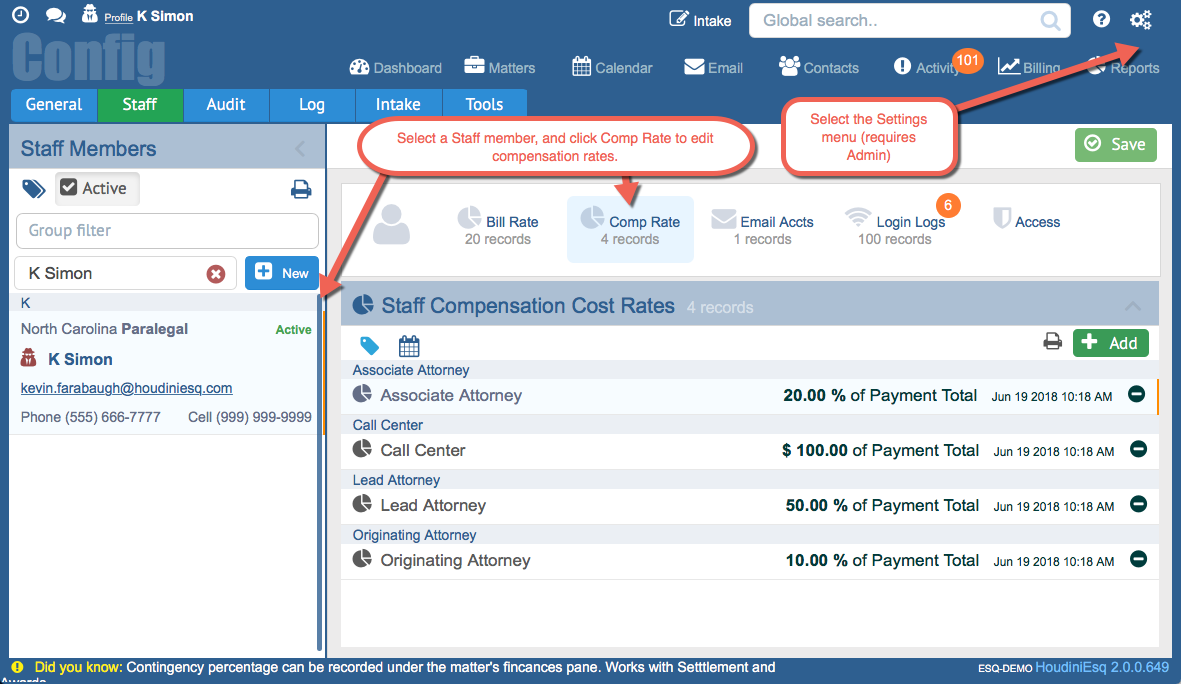Image resolution: width=1181 pixels, height=684 pixels.
Task: Collapse the Staff Members panel
Action: pyautogui.click(x=301, y=148)
